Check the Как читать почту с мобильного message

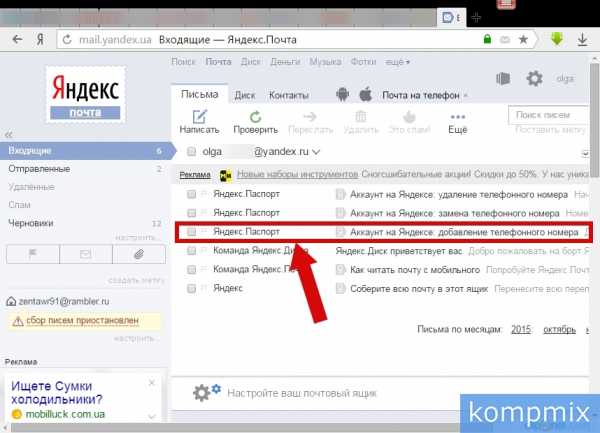(x=191, y=269)
